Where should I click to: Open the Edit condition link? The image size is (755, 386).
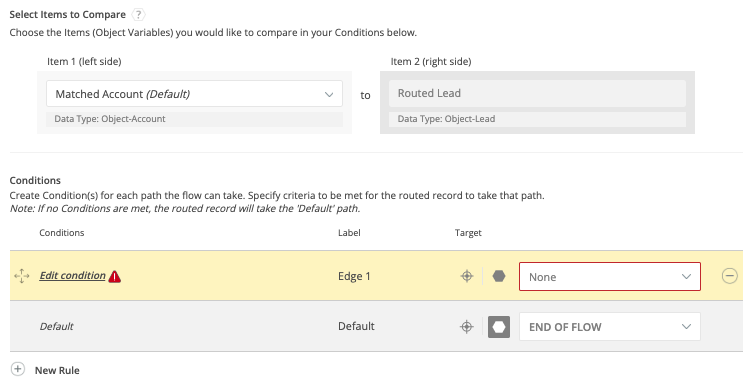pyautogui.click(x=72, y=275)
